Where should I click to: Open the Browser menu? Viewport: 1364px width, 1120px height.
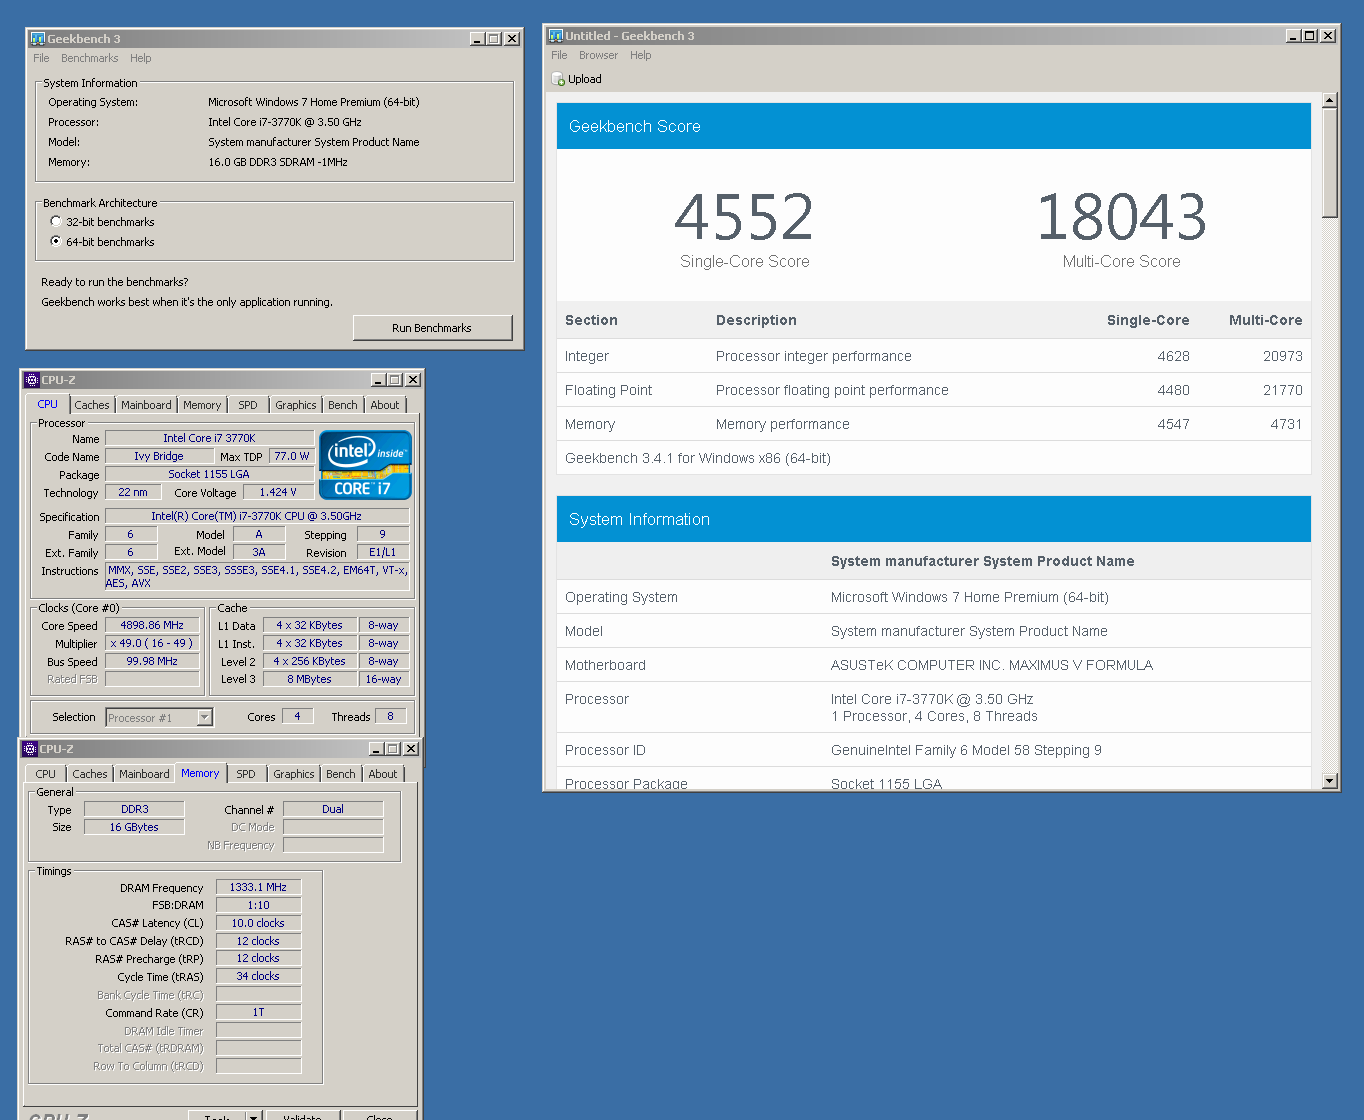[x=598, y=55]
